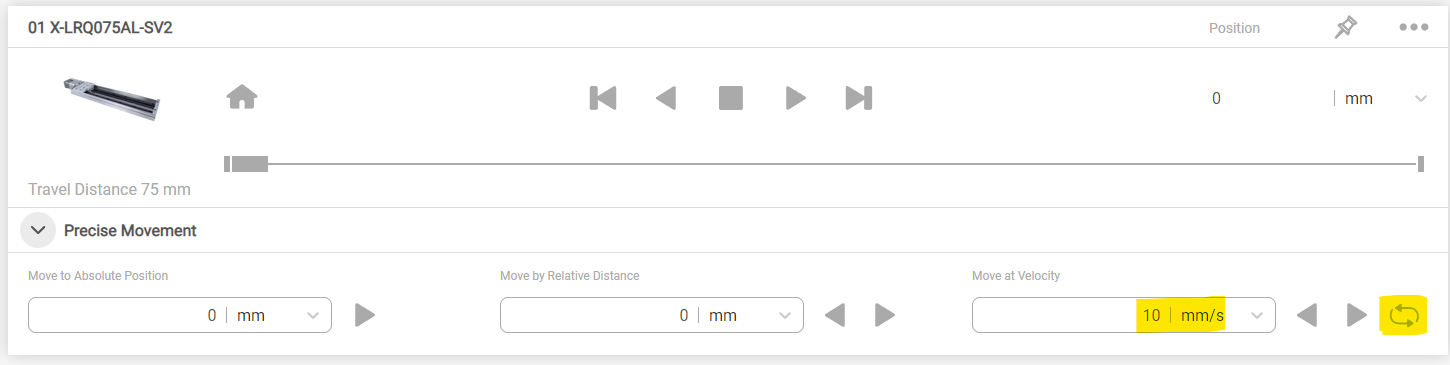The height and width of the screenshot is (365, 1450).
Task: Stop the stage movement
Action: (x=731, y=97)
